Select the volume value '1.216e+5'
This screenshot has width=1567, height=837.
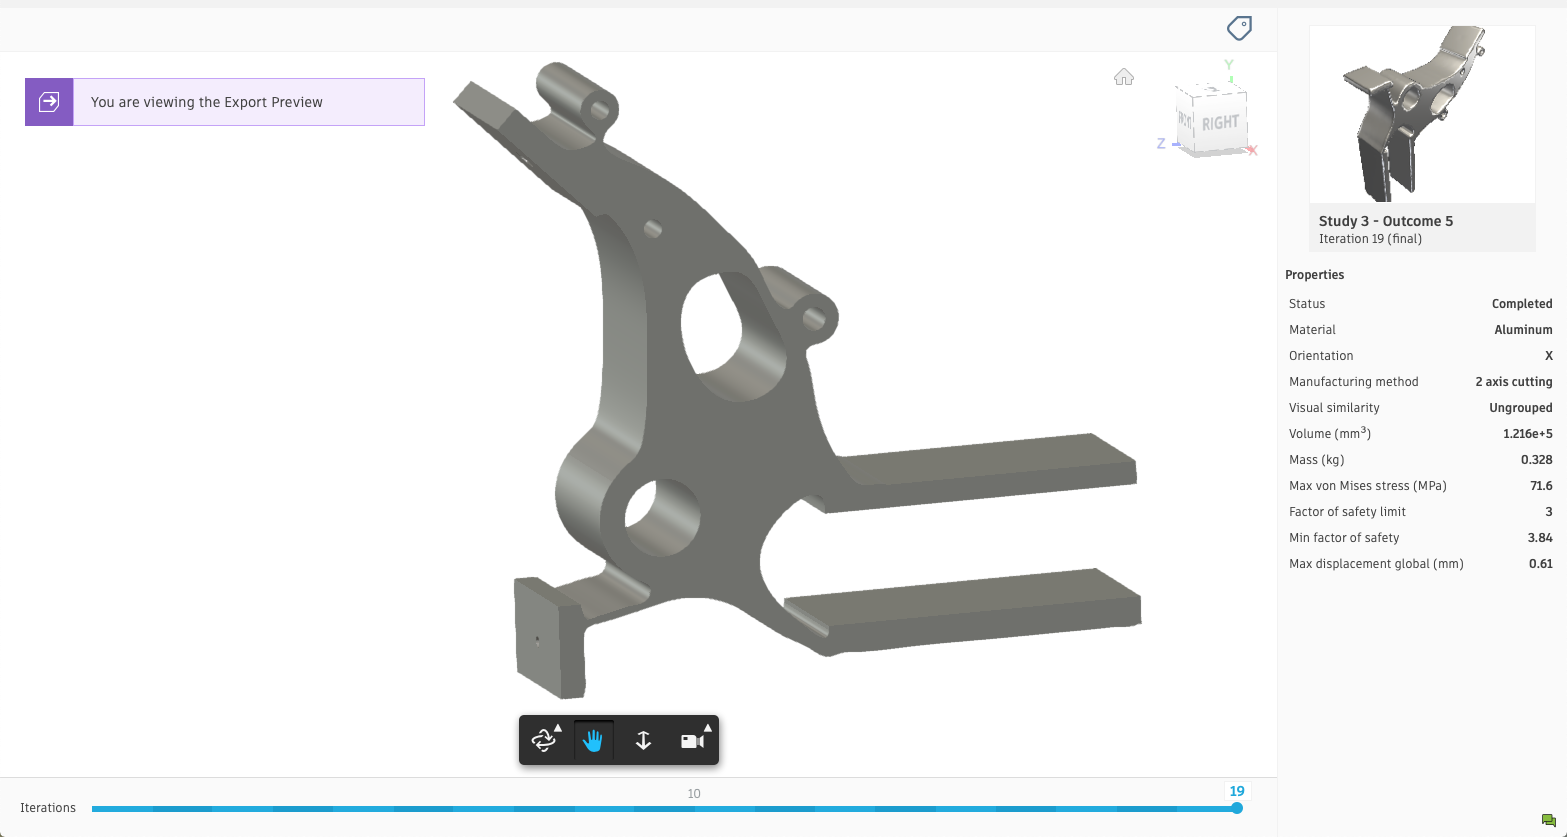click(1528, 434)
